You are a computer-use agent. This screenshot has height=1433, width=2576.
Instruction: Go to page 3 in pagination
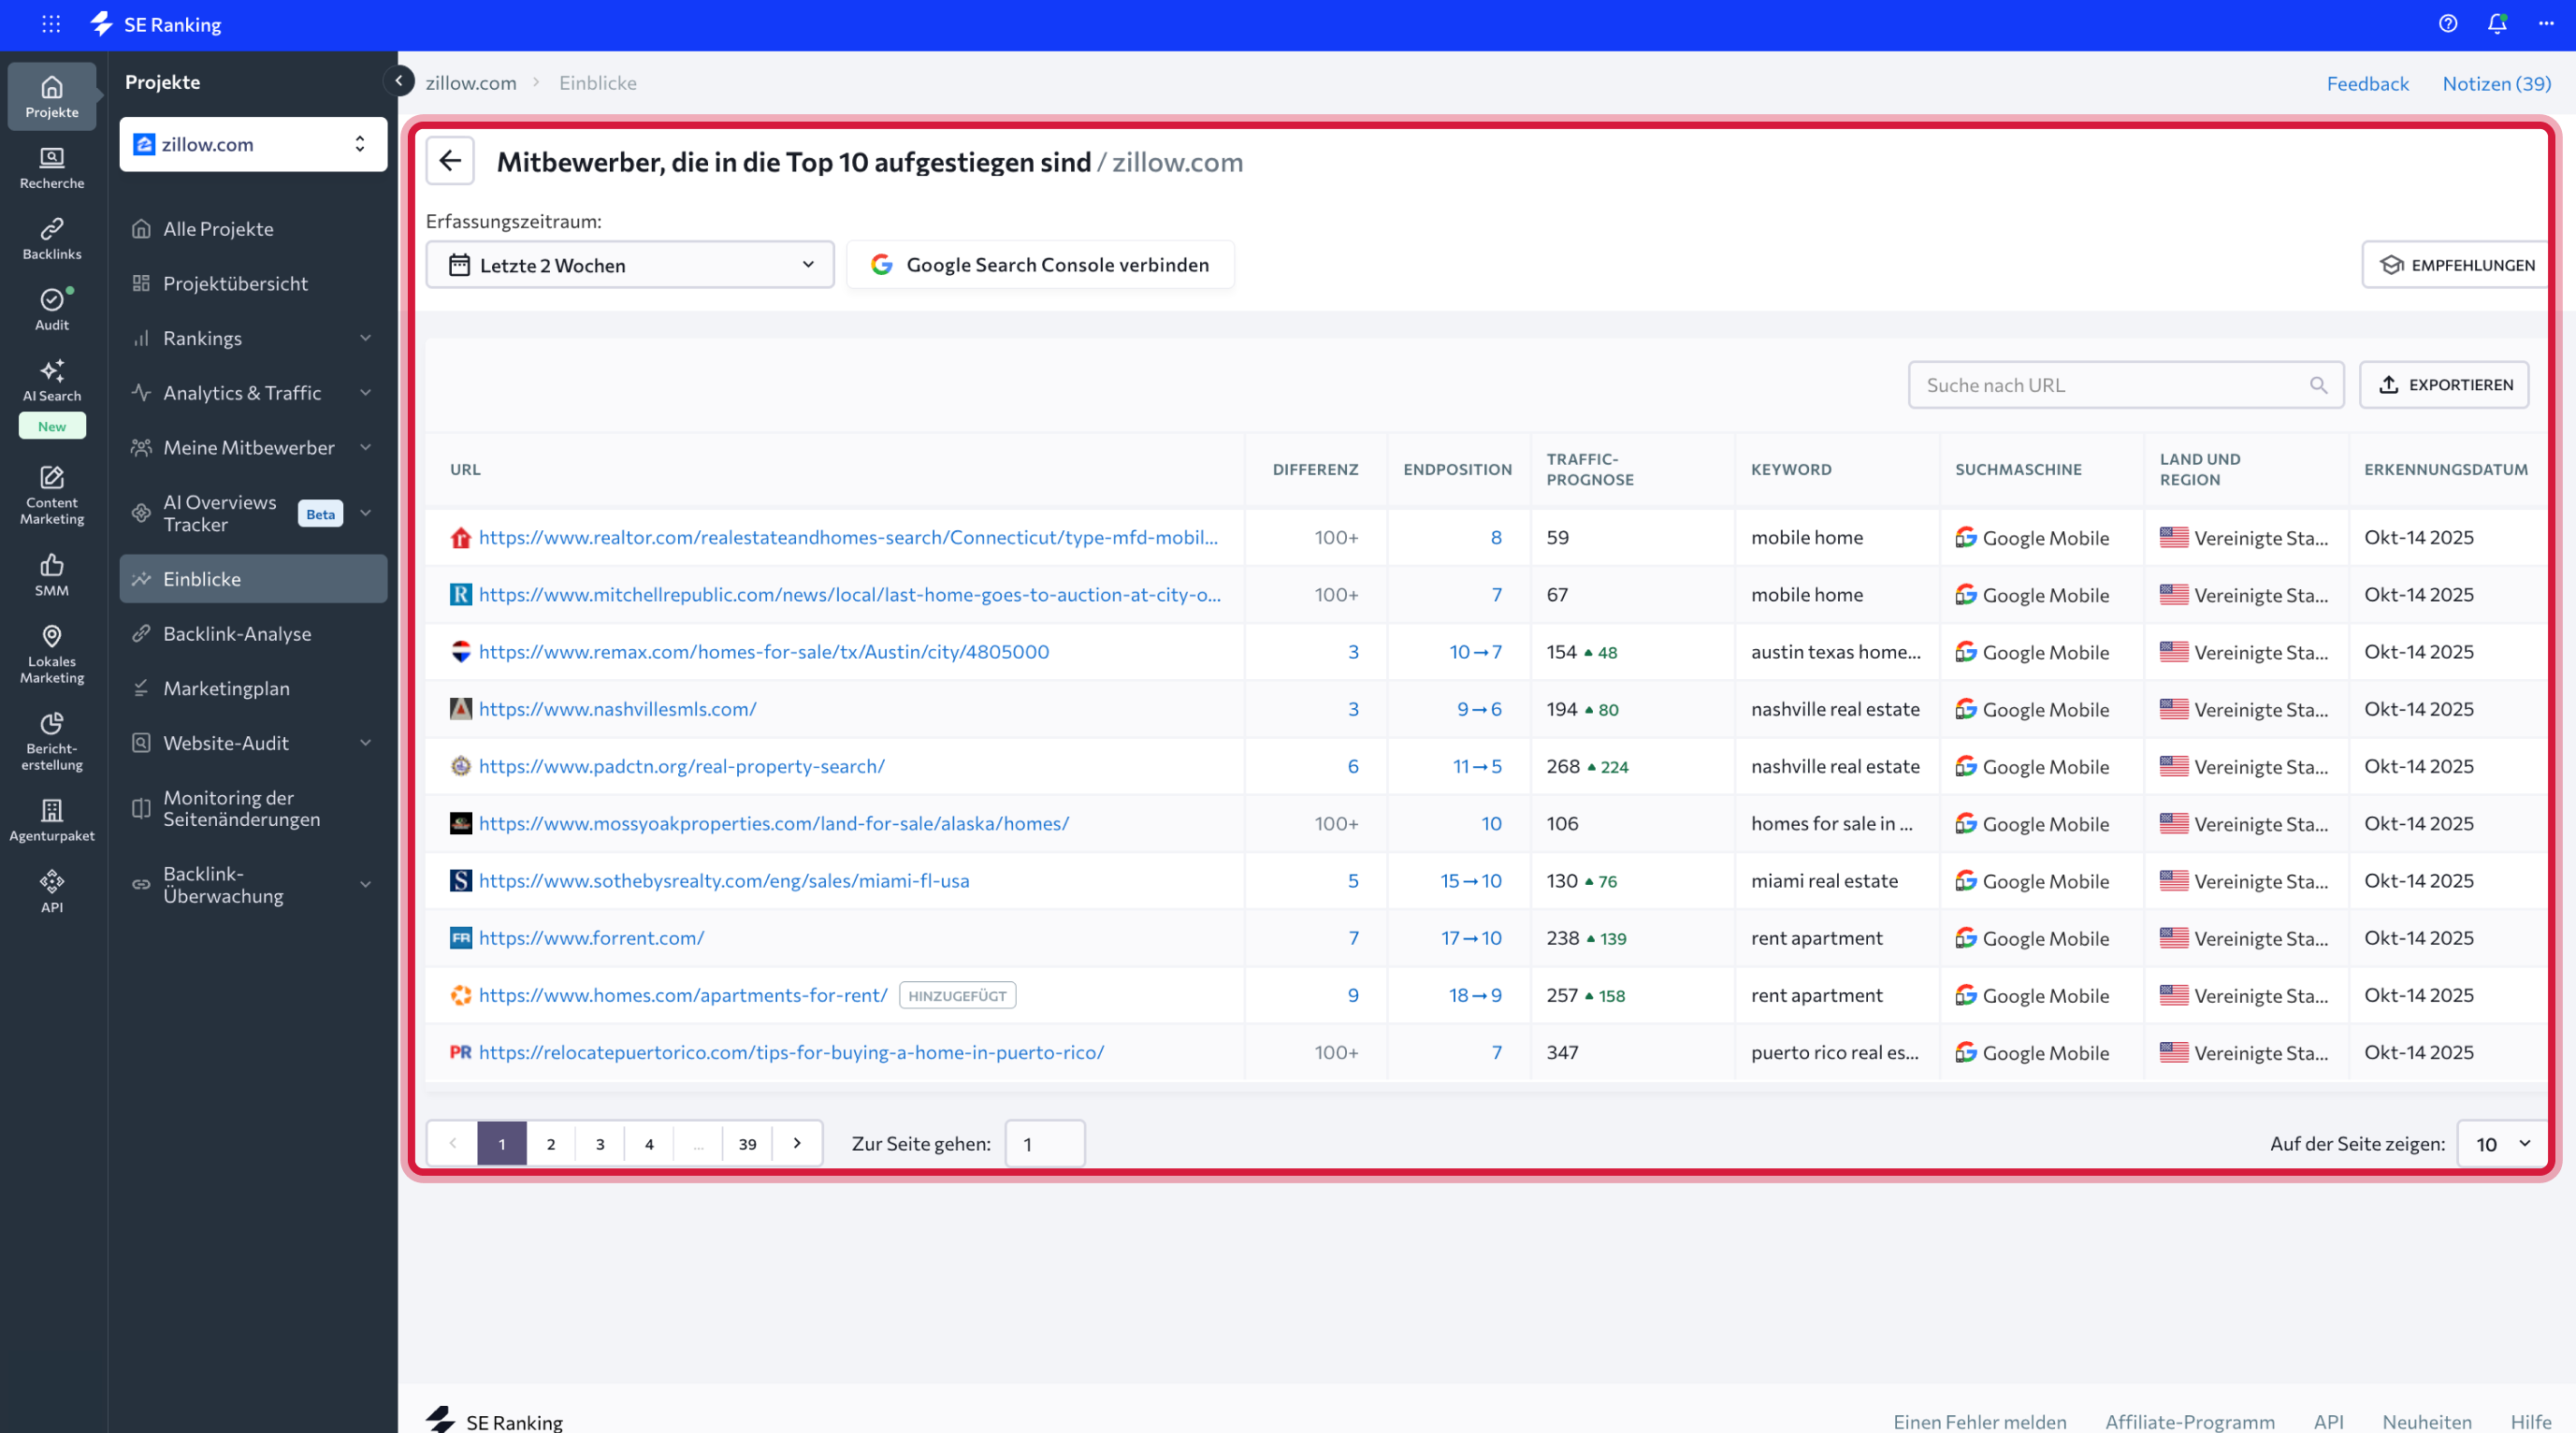click(600, 1143)
